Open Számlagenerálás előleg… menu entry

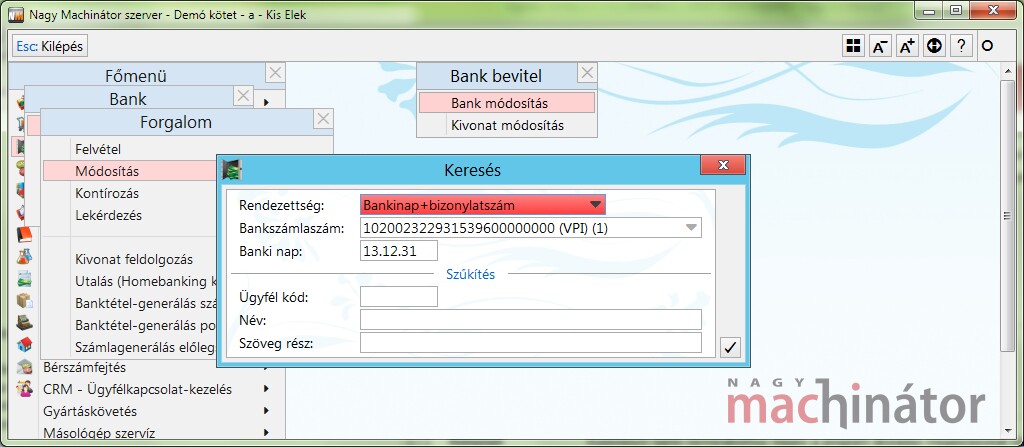pyautogui.click(x=146, y=348)
